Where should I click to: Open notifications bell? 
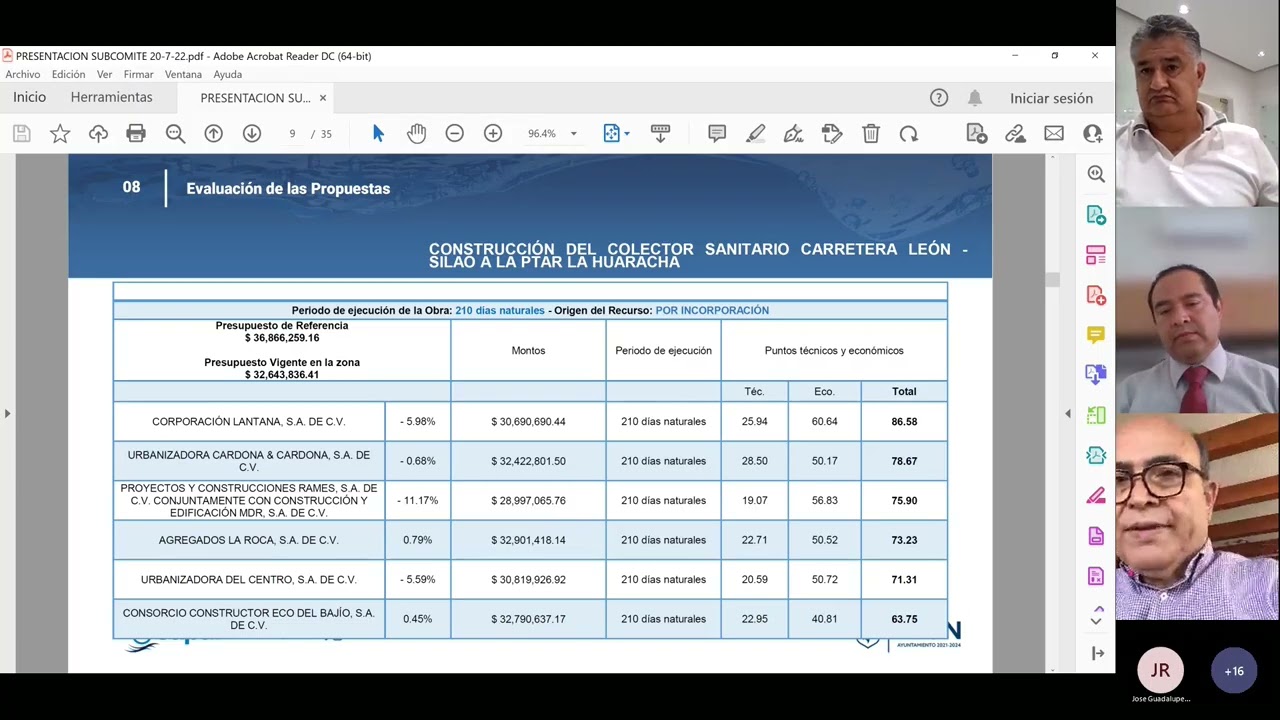(974, 98)
